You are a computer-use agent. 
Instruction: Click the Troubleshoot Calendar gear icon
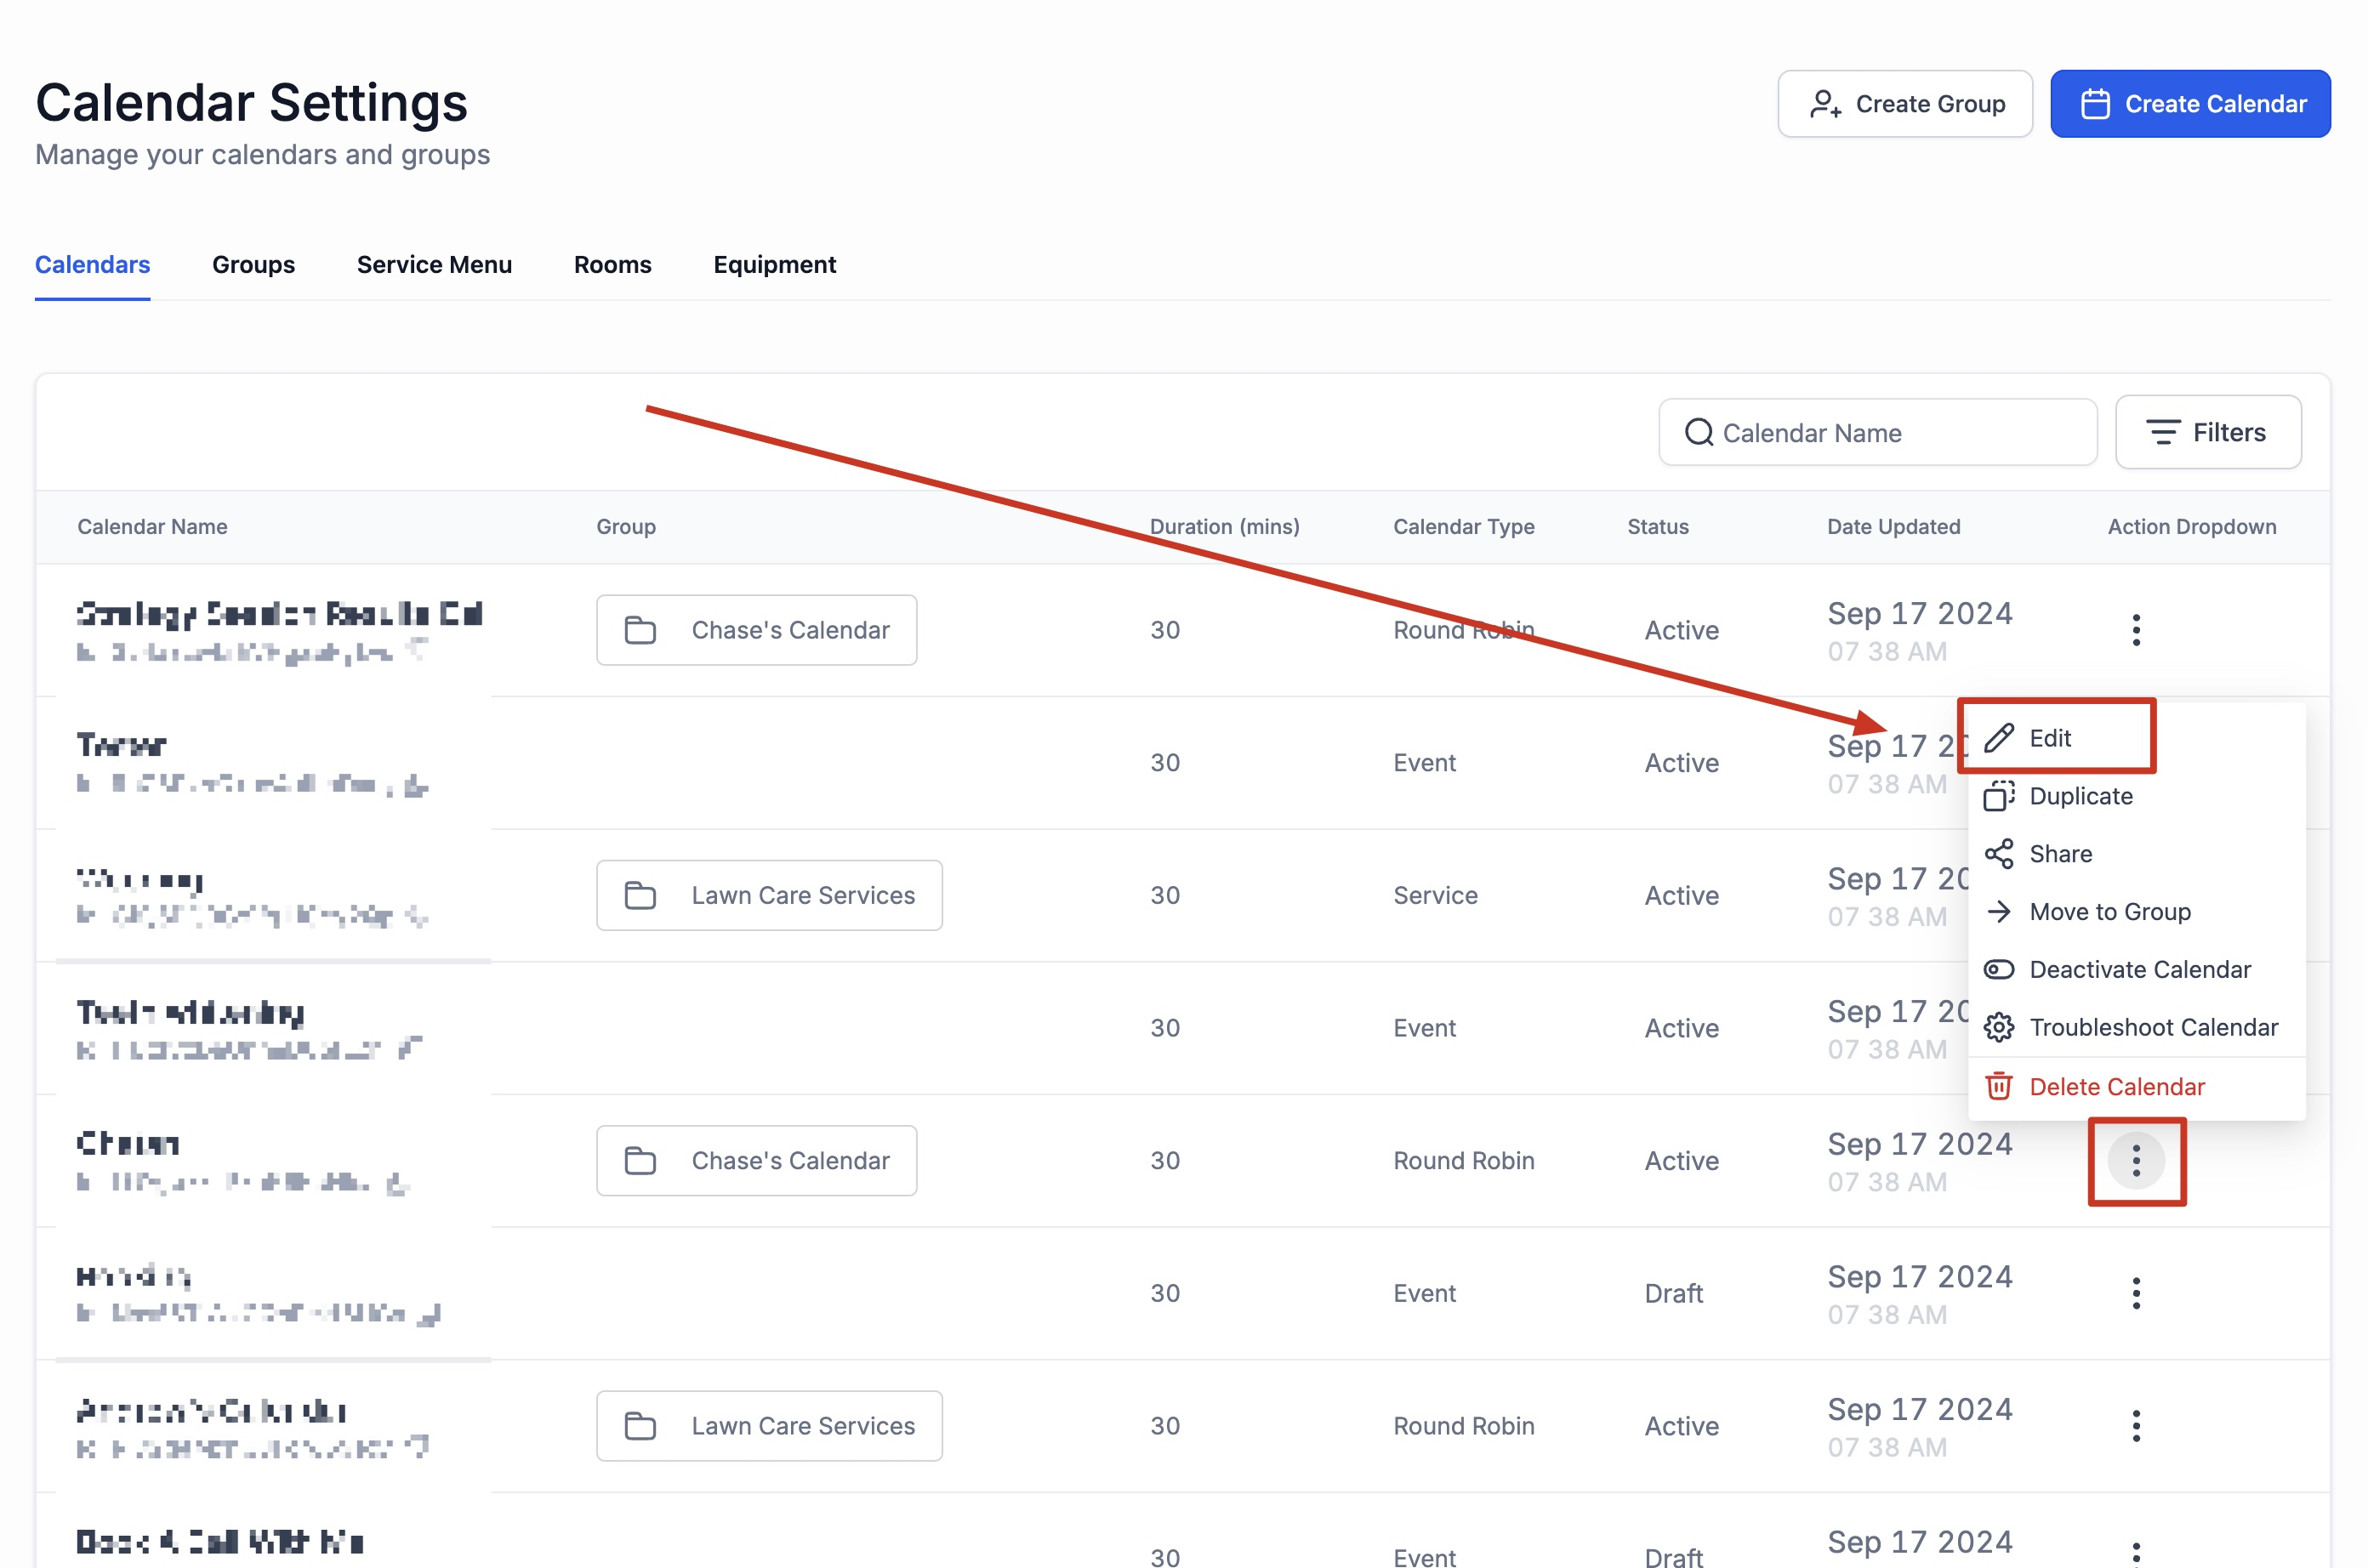(1998, 1027)
